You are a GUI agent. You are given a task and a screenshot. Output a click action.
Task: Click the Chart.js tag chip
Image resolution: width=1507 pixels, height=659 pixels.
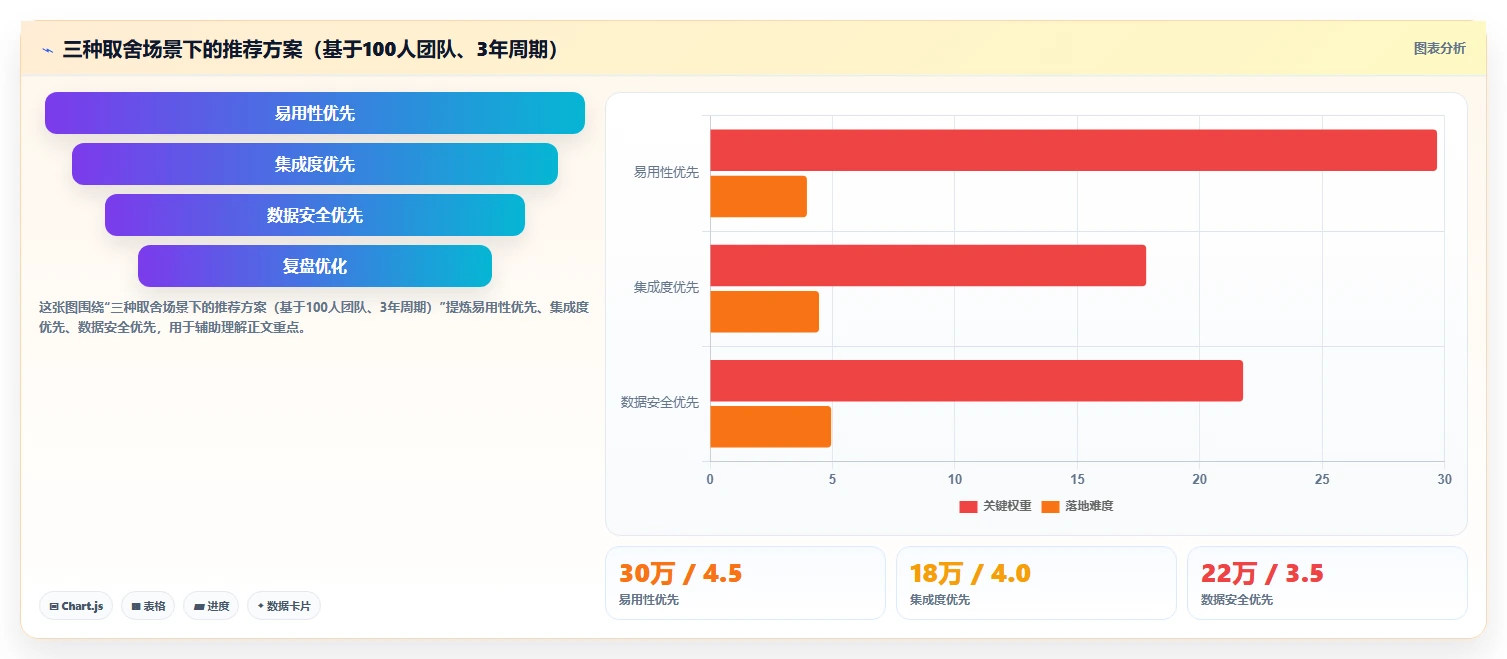point(76,606)
